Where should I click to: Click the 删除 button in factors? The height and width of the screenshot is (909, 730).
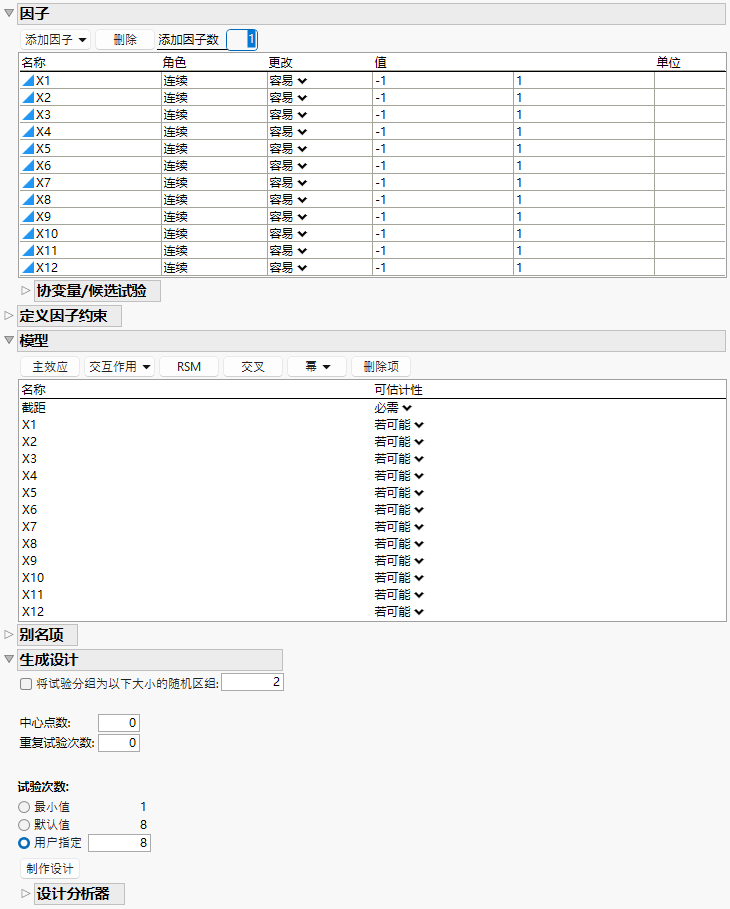[x=125, y=39]
